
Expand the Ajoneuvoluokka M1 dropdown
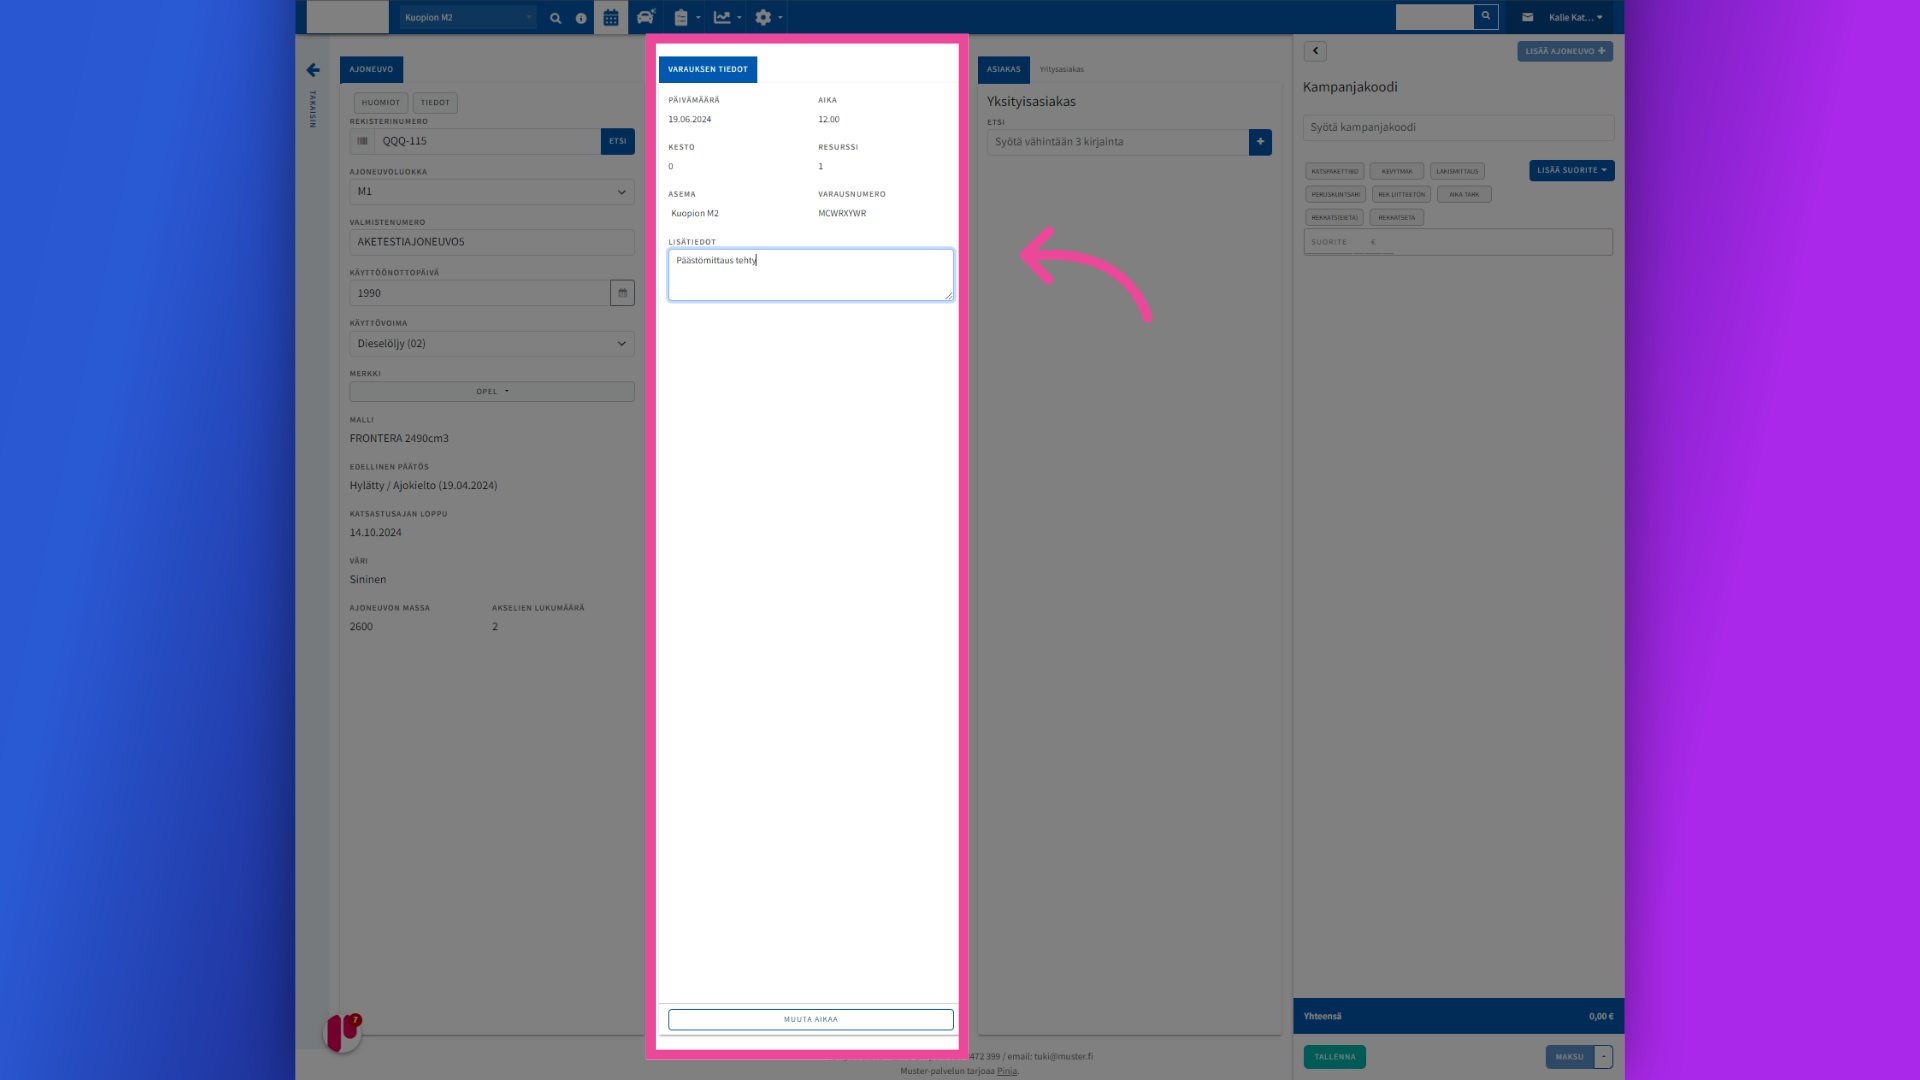click(x=492, y=192)
